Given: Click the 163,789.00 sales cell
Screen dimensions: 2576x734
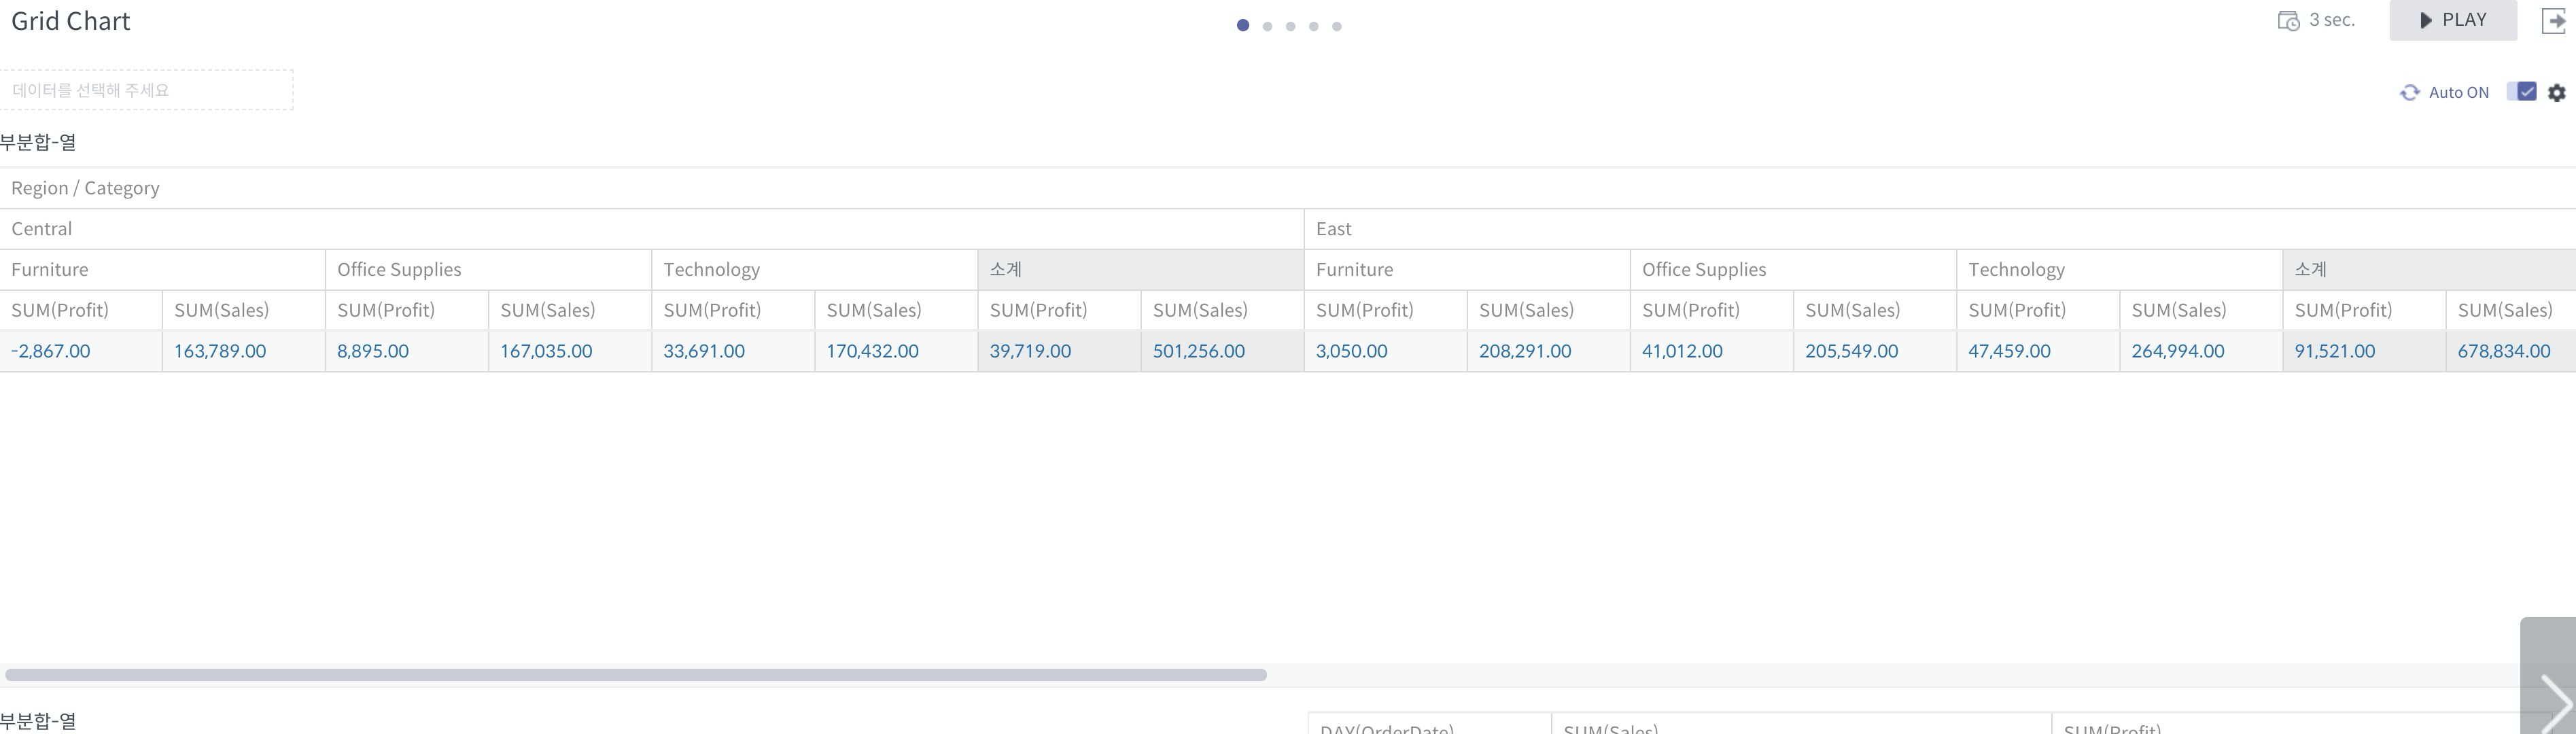Looking at the screenshot, I should [244, 351].
